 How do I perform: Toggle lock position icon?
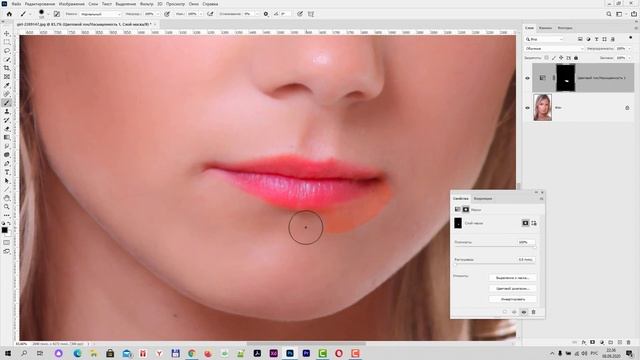point(561,58)
